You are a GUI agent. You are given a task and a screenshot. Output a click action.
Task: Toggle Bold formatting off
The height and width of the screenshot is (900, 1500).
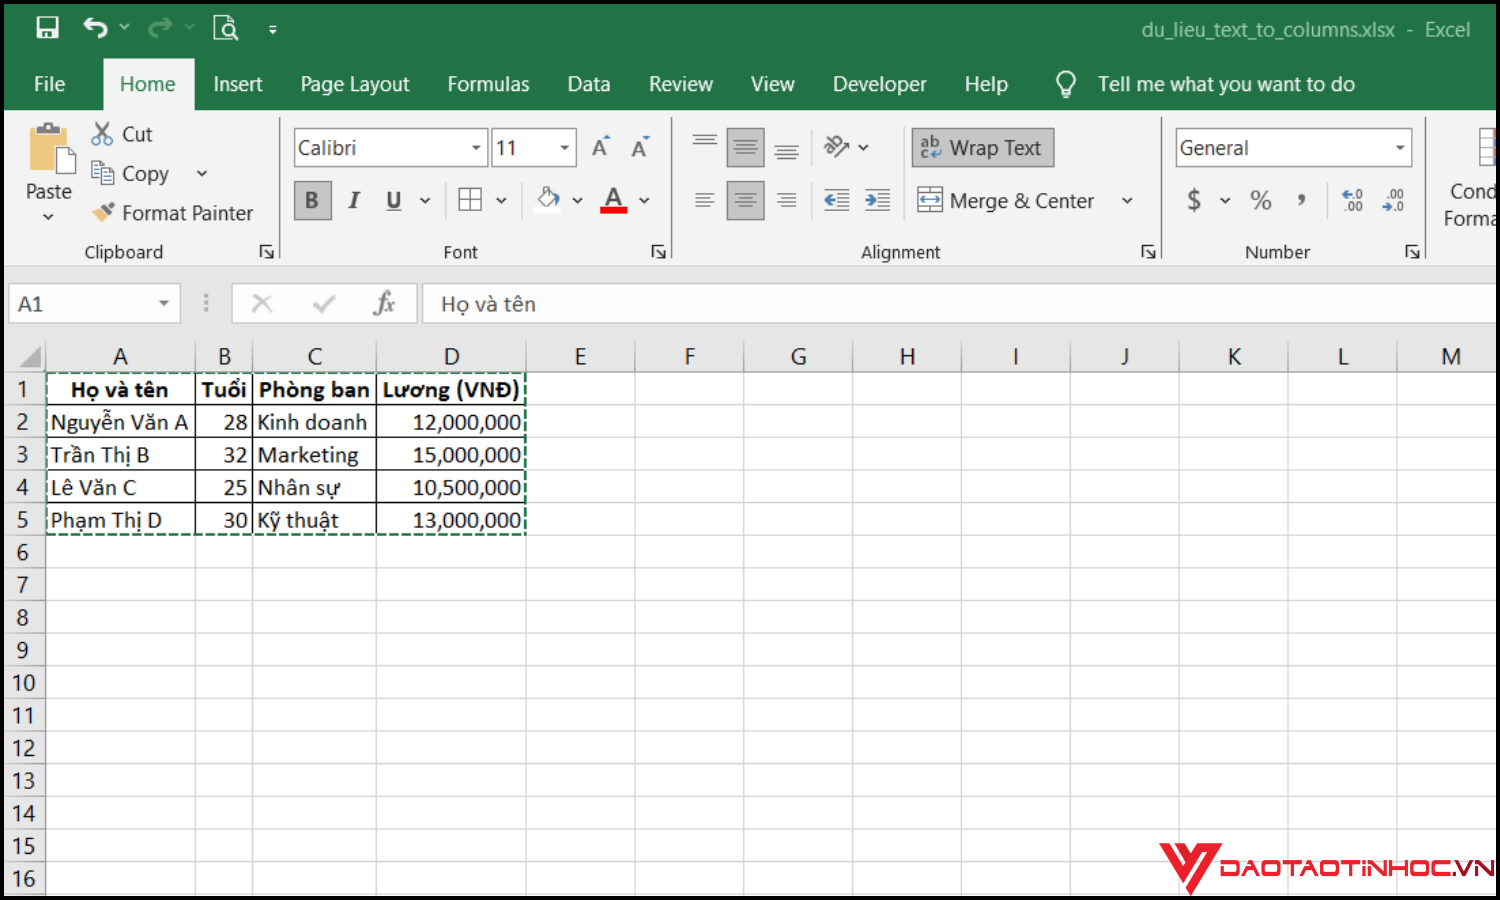(x=312, y=201)
